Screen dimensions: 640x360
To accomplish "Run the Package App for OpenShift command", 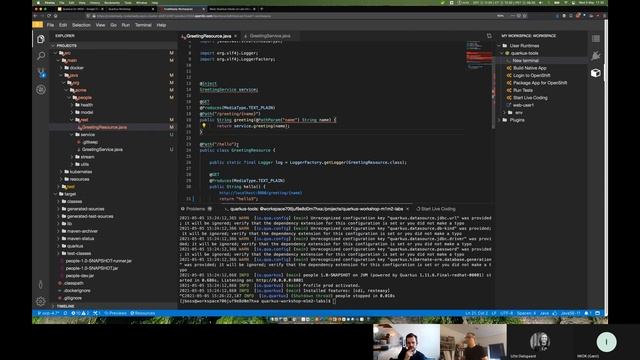I will click(540, 82).
